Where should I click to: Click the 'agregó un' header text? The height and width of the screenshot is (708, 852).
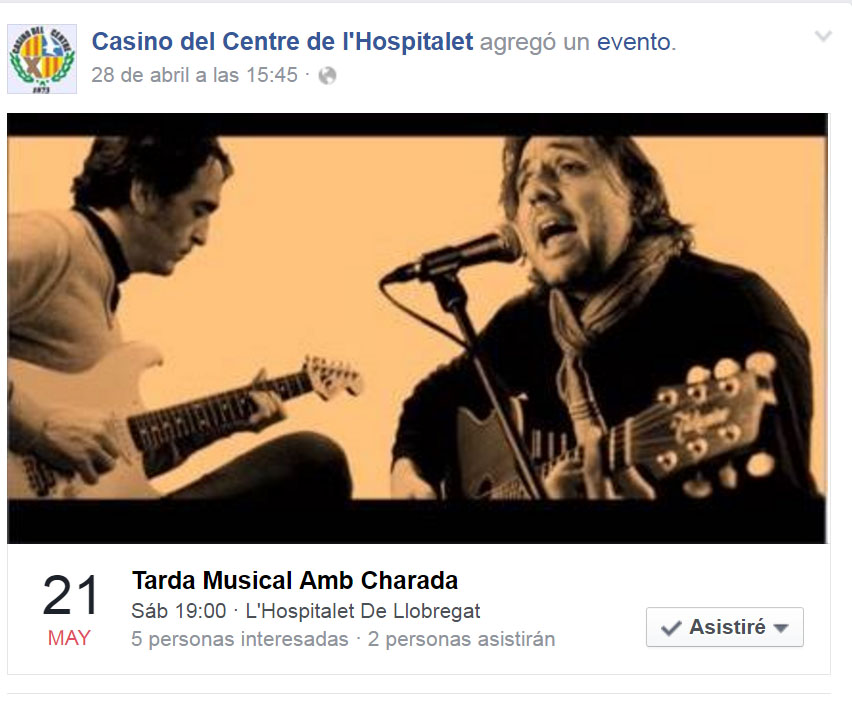point(535,42)
